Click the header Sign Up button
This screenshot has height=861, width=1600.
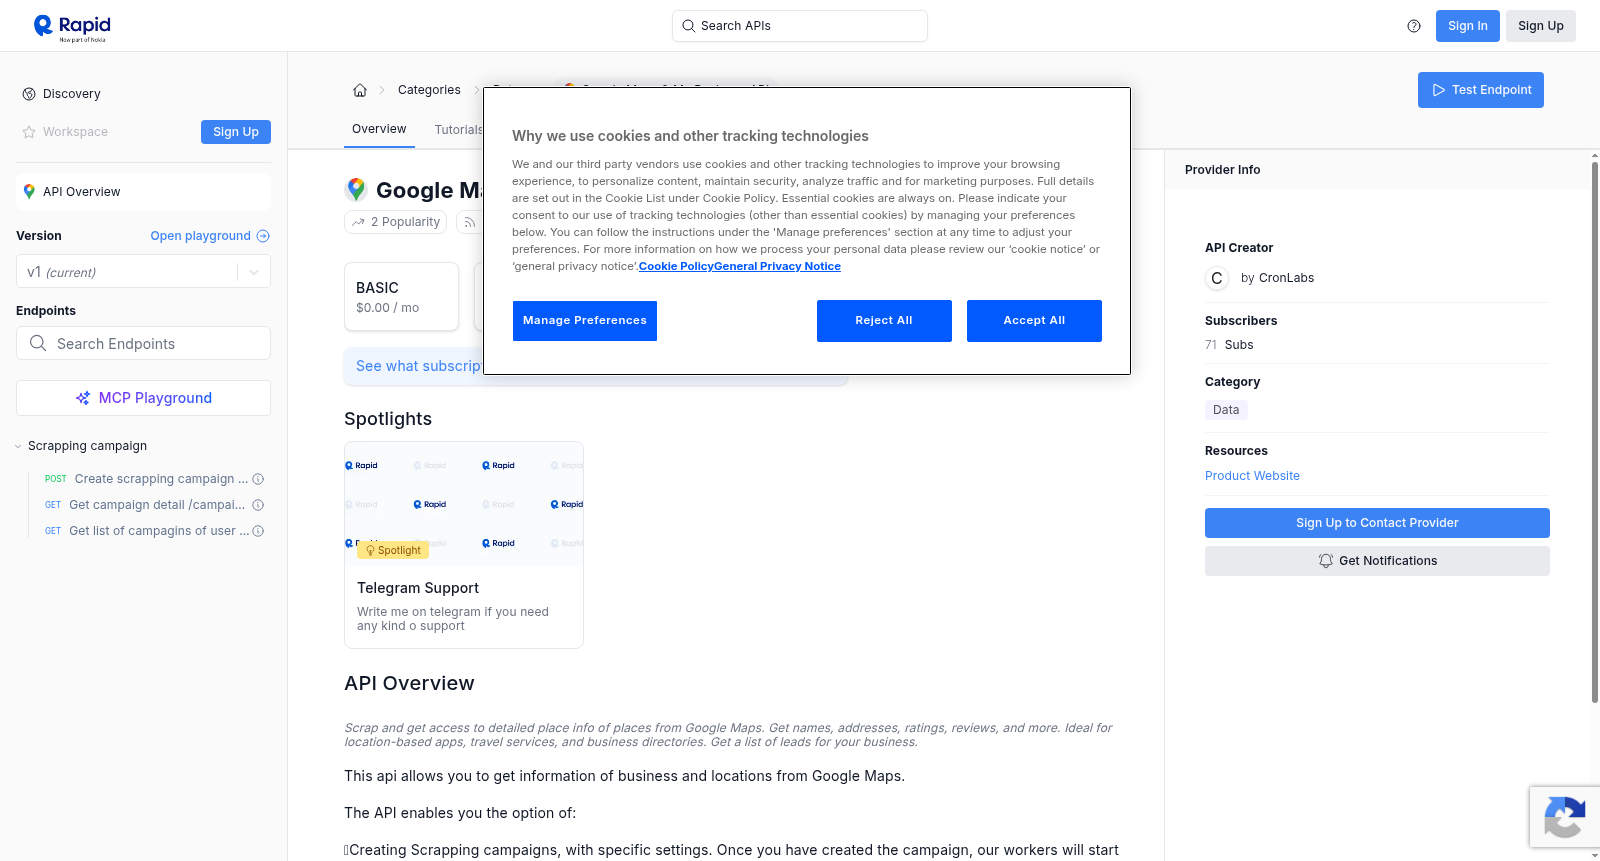(1541, 26)
